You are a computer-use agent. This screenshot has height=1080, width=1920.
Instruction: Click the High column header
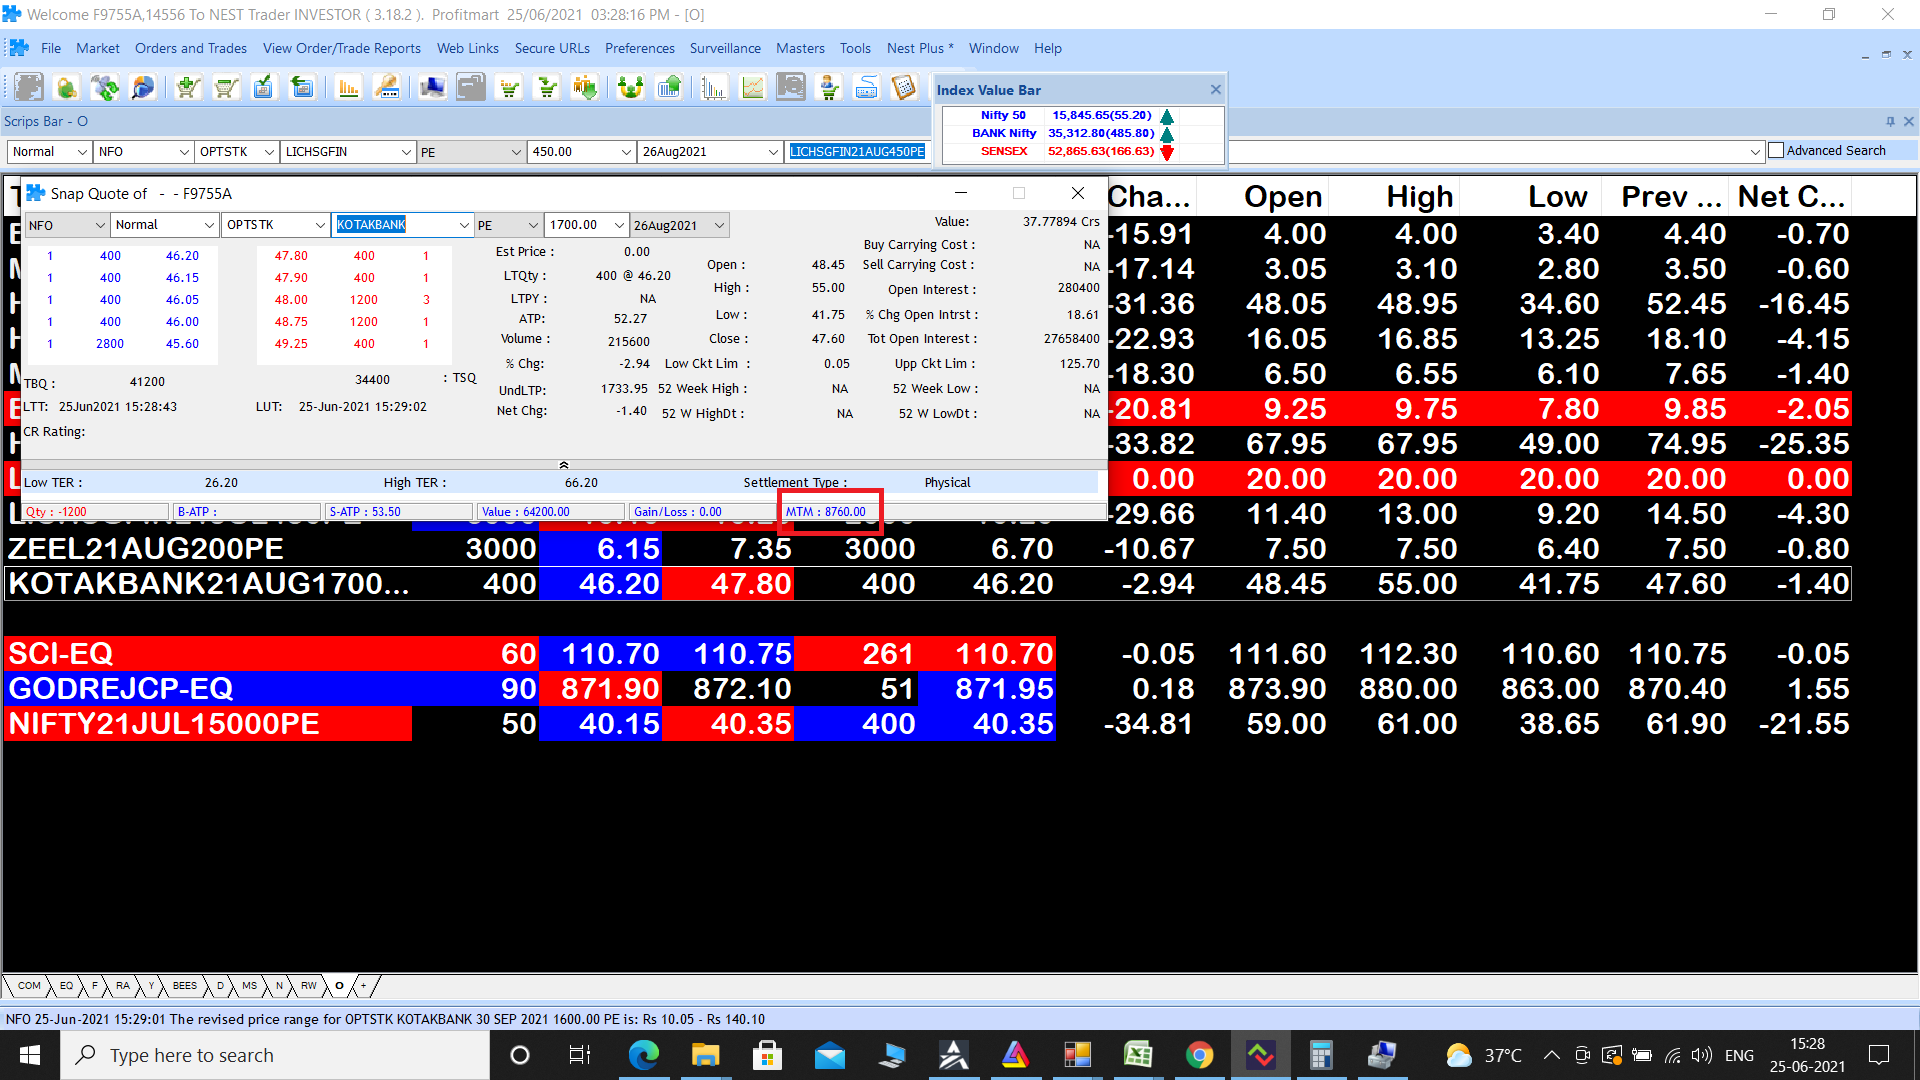[x=1419, y=197]
